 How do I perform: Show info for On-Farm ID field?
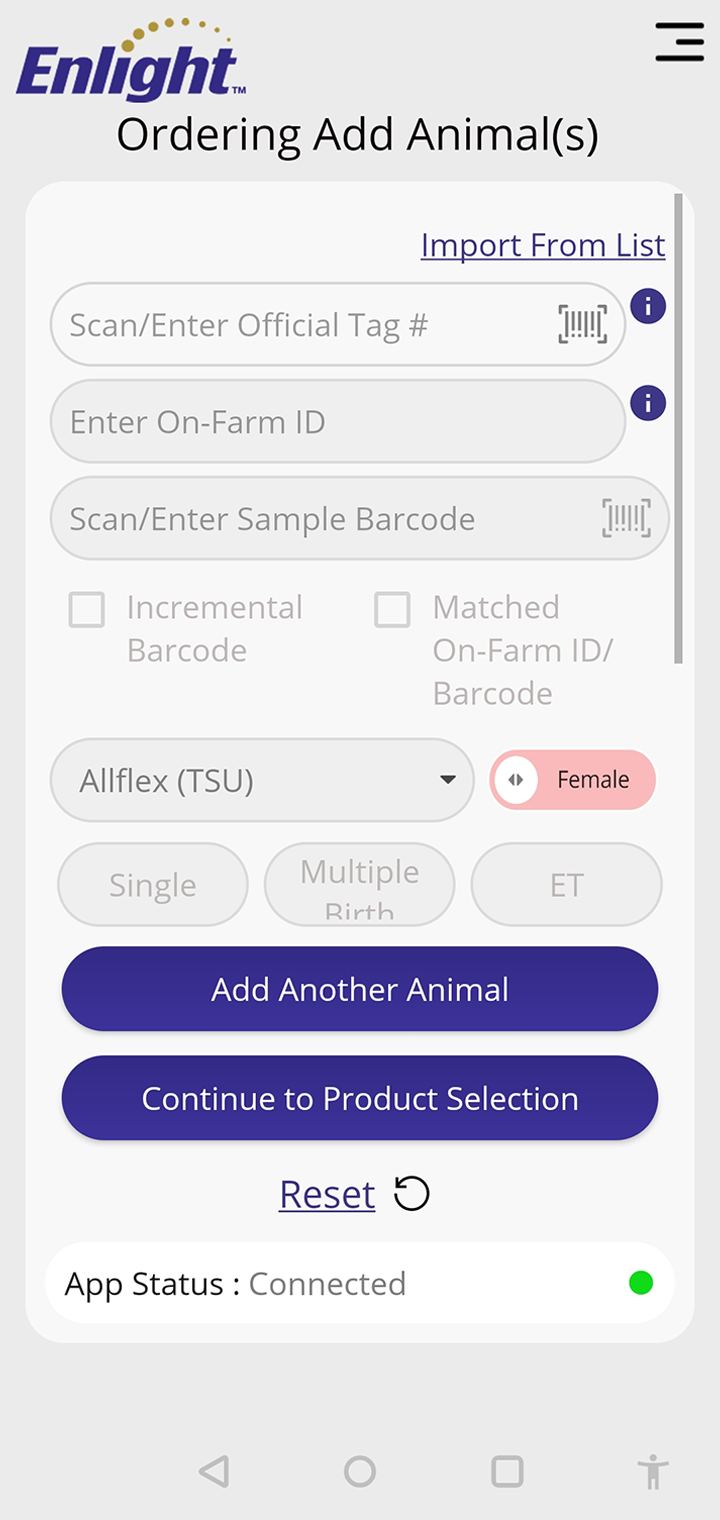(648, 403)
